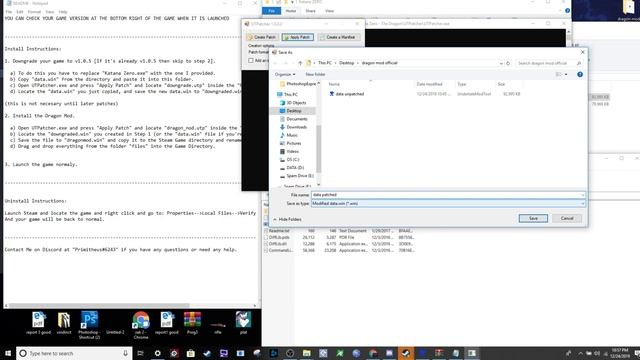Click forward arrow in Save As dialog
640x360 pixels.
(286, 63)
